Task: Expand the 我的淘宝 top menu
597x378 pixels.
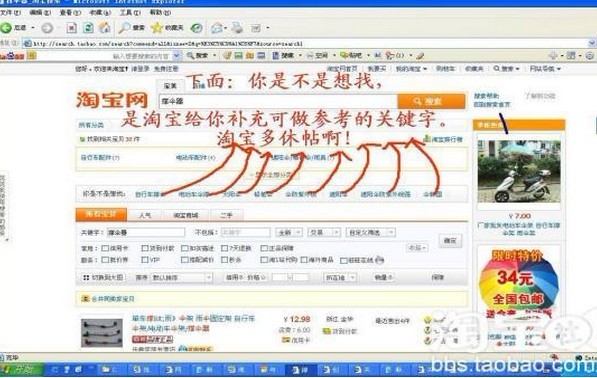Action: (x=412, y=69)
